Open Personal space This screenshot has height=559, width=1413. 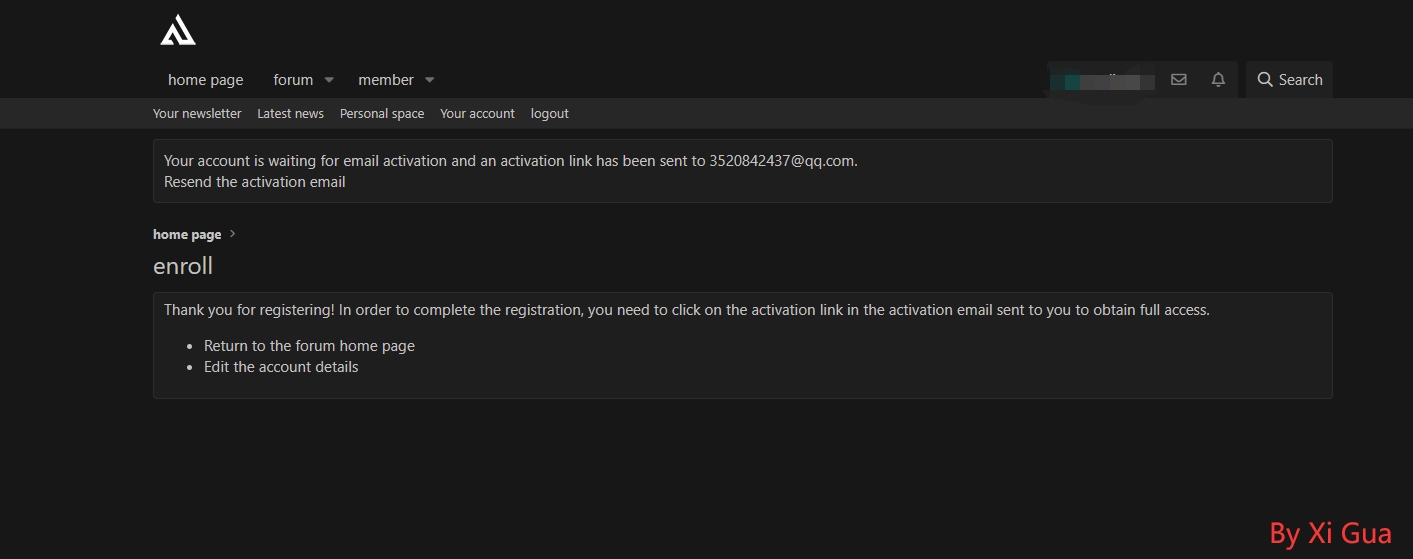(382, 114)
